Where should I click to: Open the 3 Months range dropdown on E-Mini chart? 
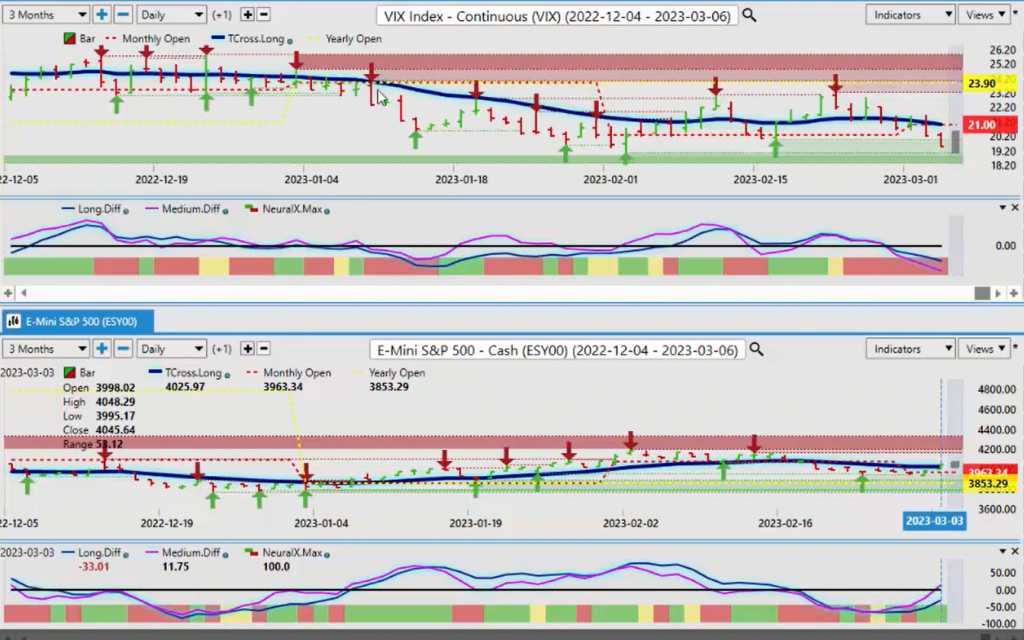click(x=45, y=349)
